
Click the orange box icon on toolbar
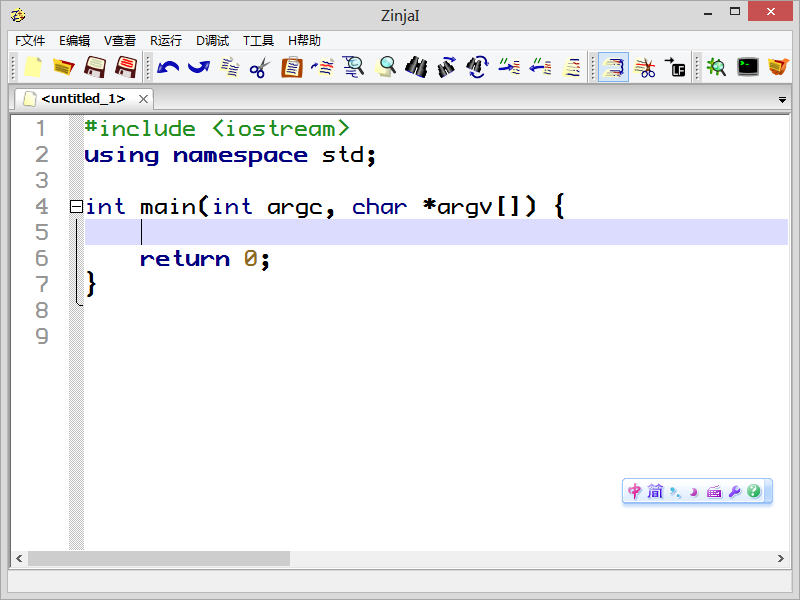click(x=779, y=67)
